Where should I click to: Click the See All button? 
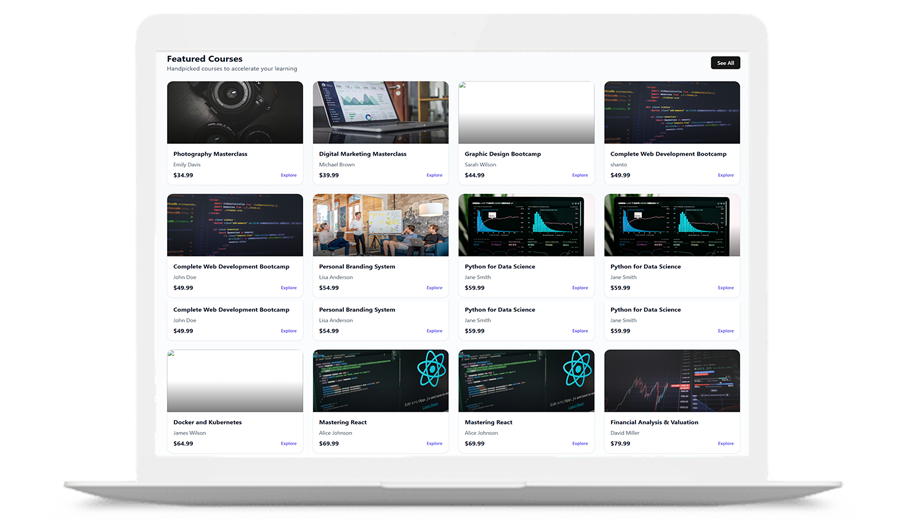coord(725,63)
